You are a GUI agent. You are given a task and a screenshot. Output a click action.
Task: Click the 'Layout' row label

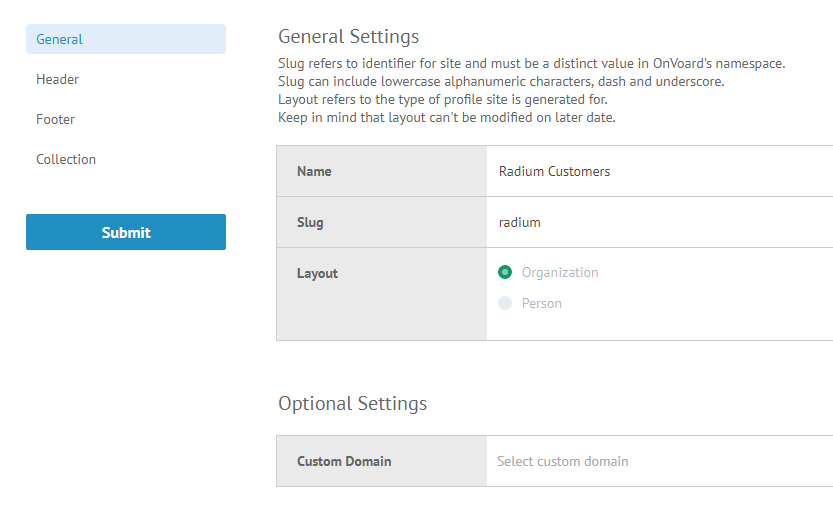pyautogui.click(x=317, y=273)
